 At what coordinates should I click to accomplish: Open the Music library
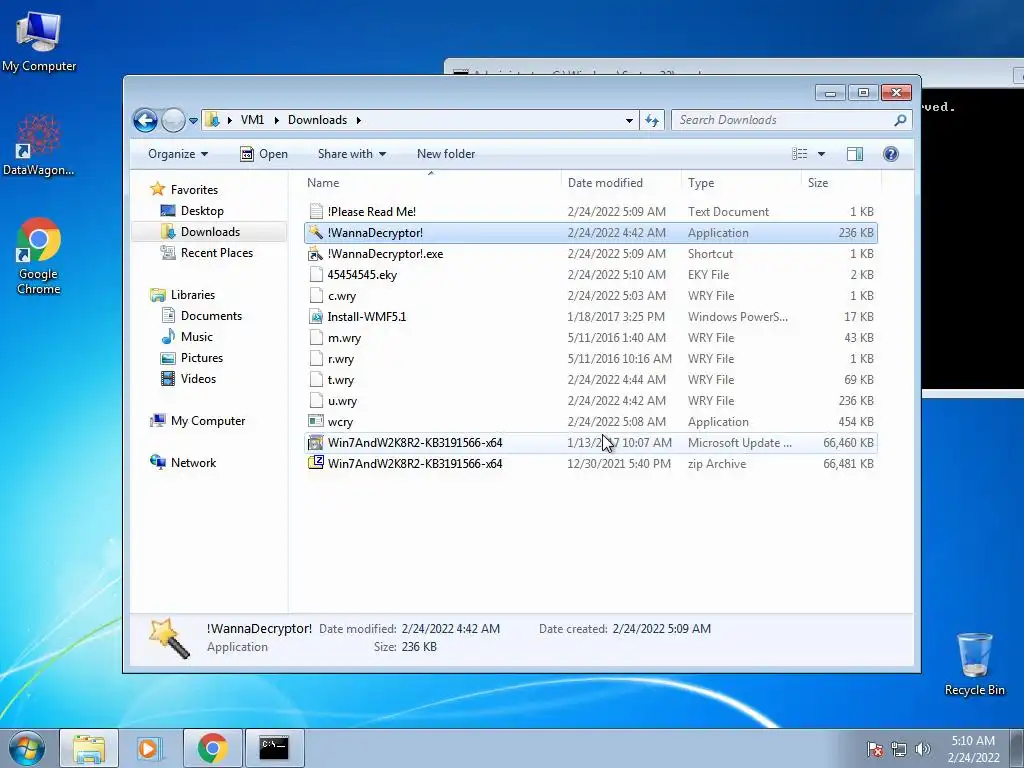point(197,336)
